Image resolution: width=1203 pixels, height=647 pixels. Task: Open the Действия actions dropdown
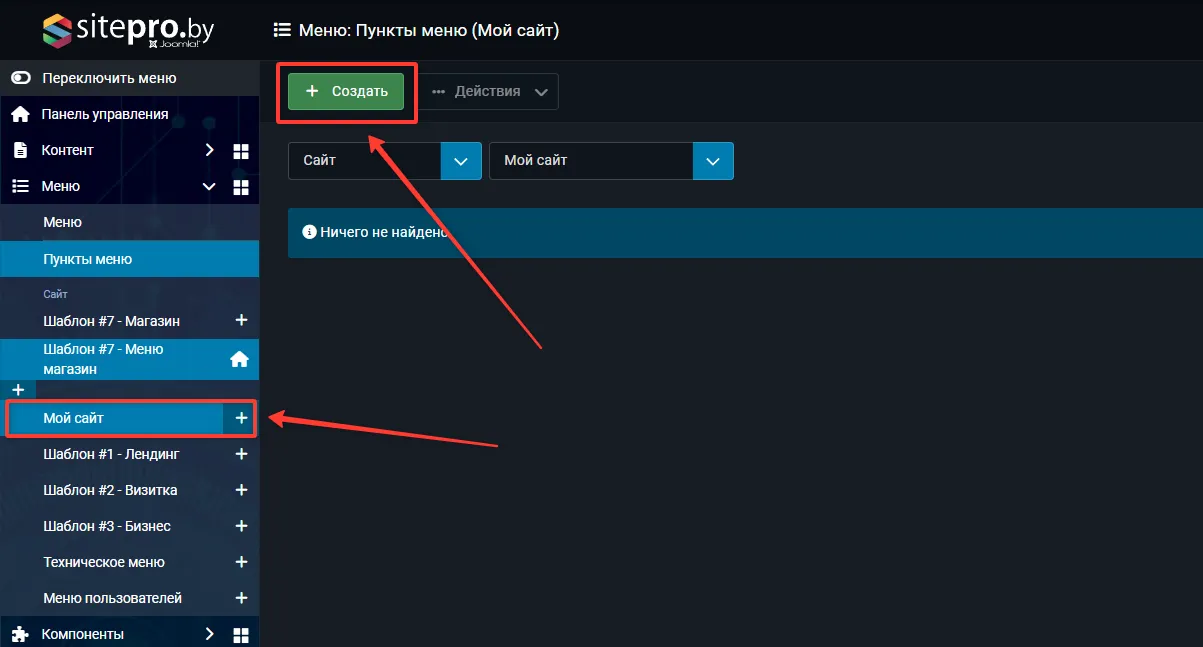[x=489, y=91]
